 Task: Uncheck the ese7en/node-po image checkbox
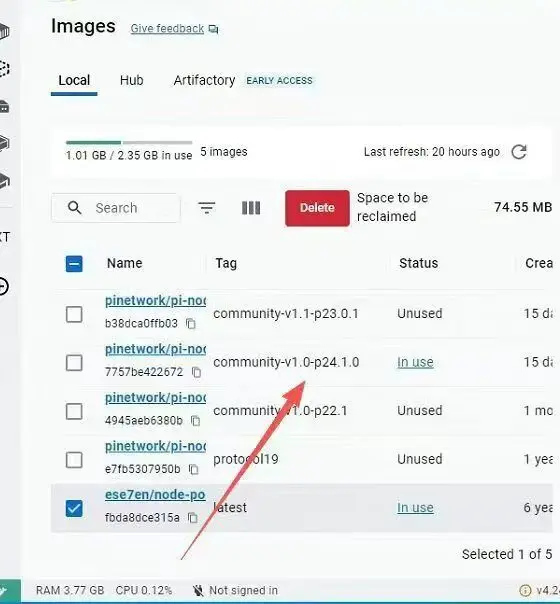[74, 508]
